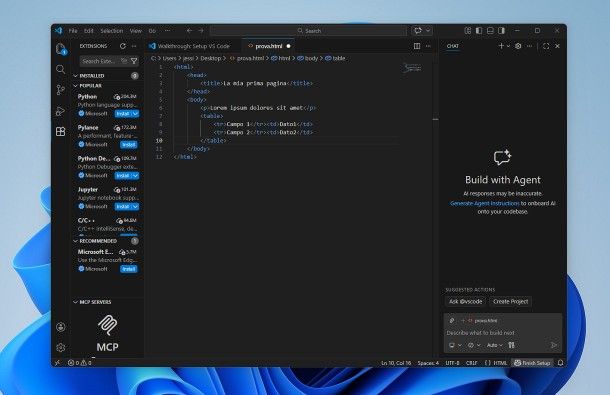Toggle the bottom panel visibility
Screen dimensions: 610x395
point(490,30)
